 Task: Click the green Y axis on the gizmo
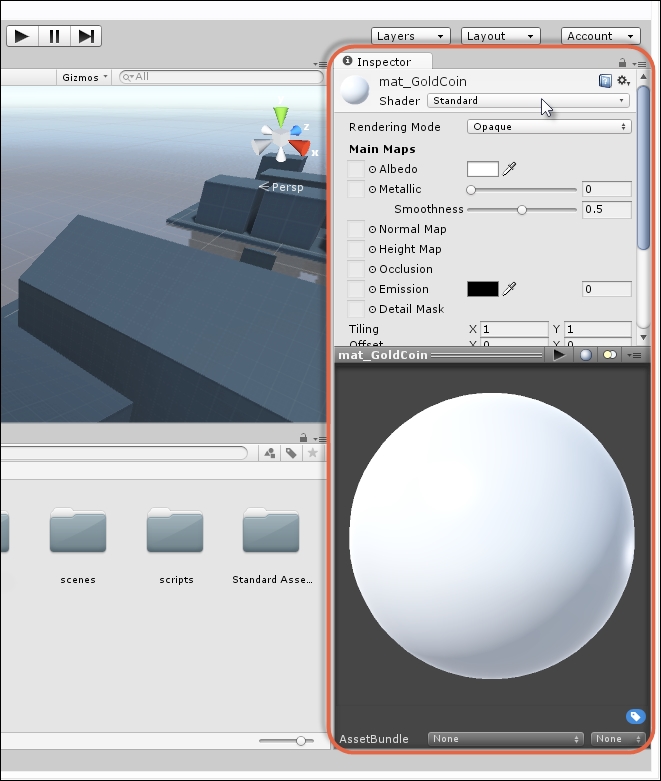[x=281, y=117]
